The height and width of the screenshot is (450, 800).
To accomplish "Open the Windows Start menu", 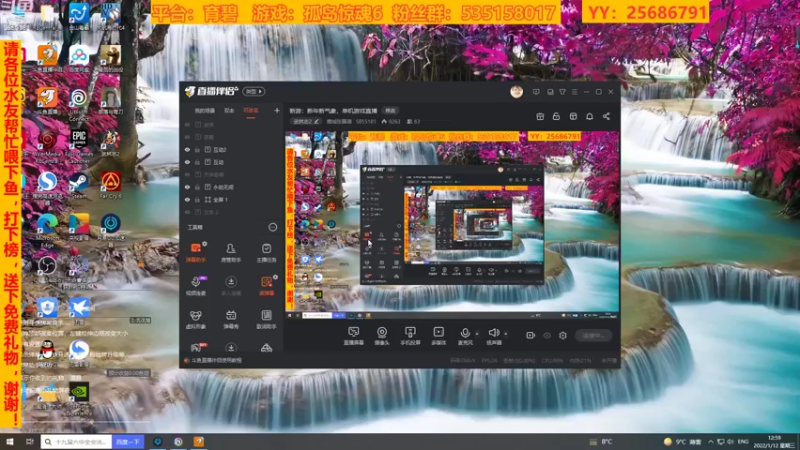I will click(9, 442).
